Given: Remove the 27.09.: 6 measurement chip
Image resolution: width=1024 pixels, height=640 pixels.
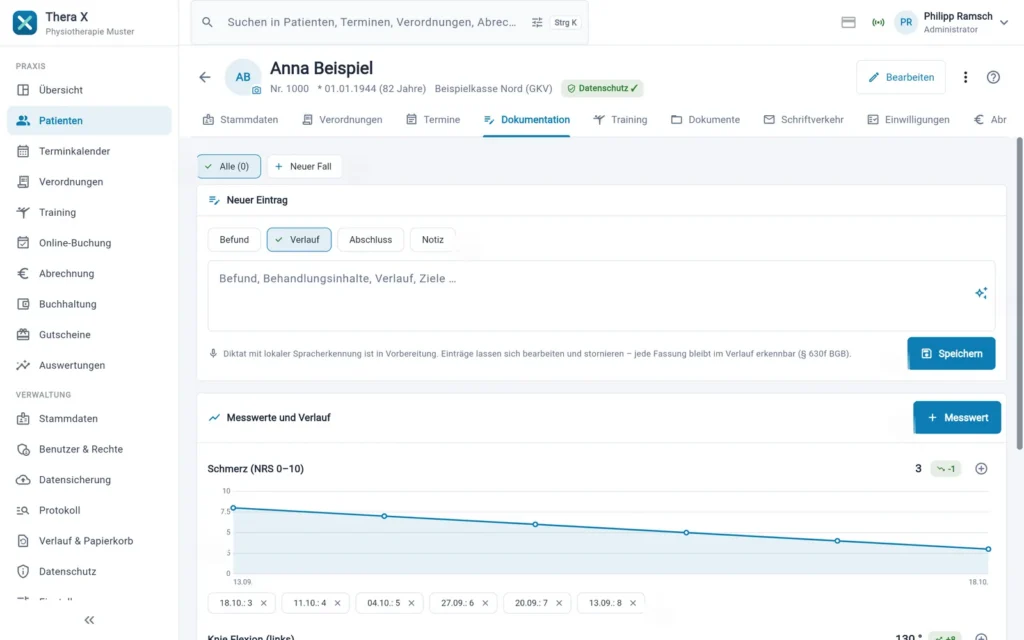Looking at the screenshot, I should pyautogui.click(x=485, y=603).
